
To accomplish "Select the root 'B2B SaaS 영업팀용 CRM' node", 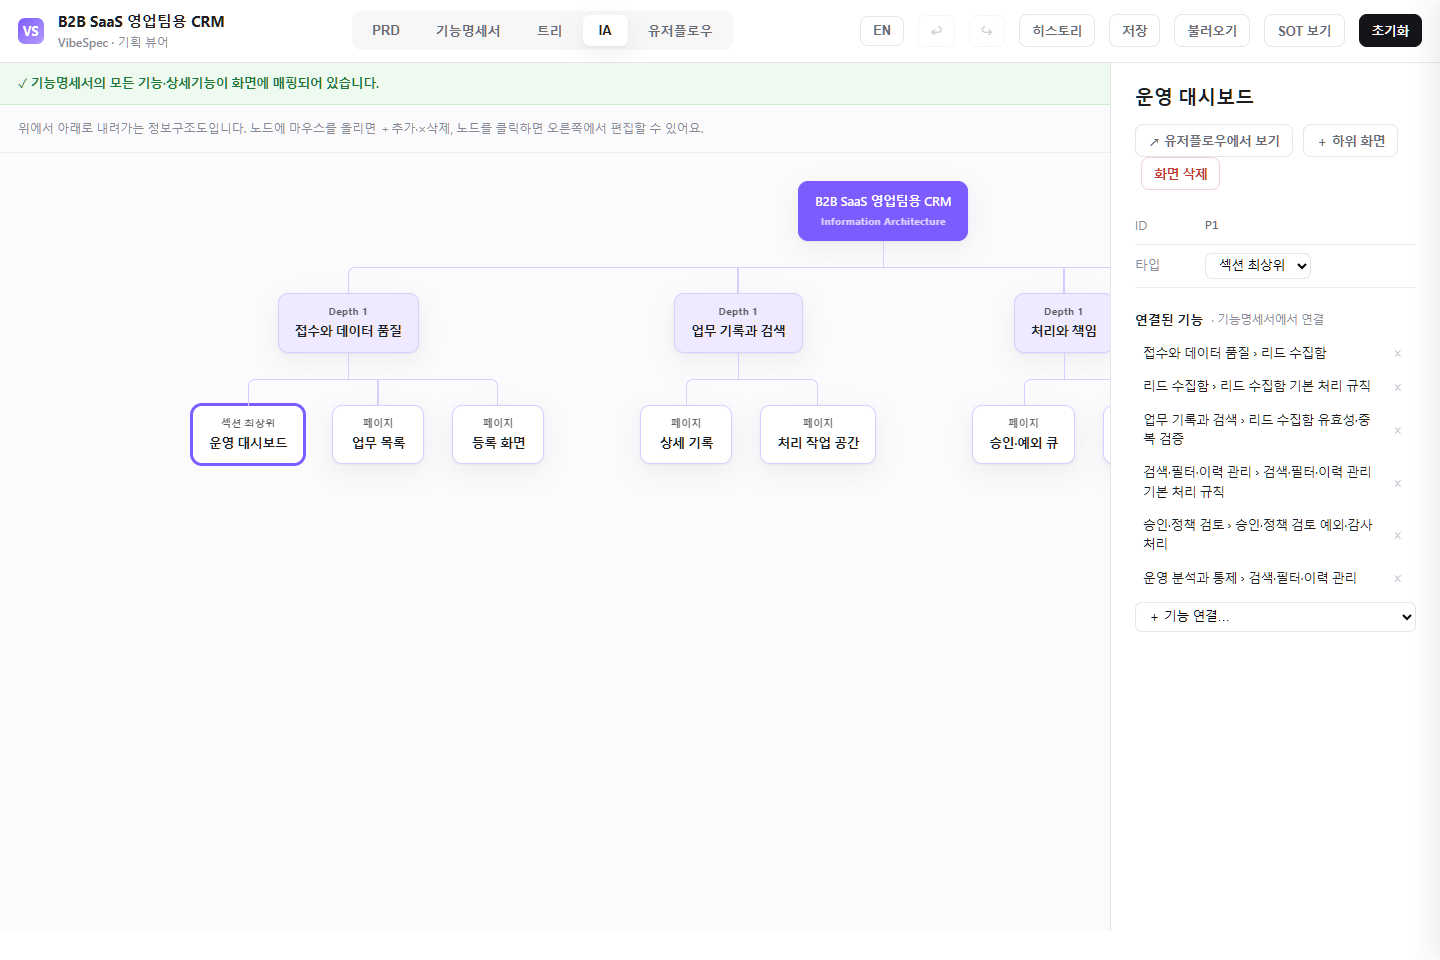I will click(883, 211).
